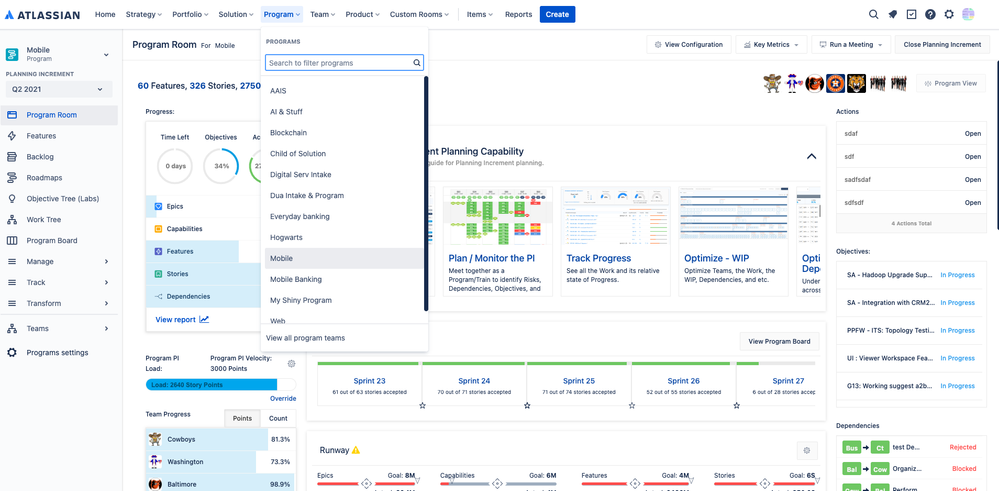Viewport: 999px width, 491px height.
Task: Open the Q2 2021 planning increment dropdown
Action: (59, 89)
